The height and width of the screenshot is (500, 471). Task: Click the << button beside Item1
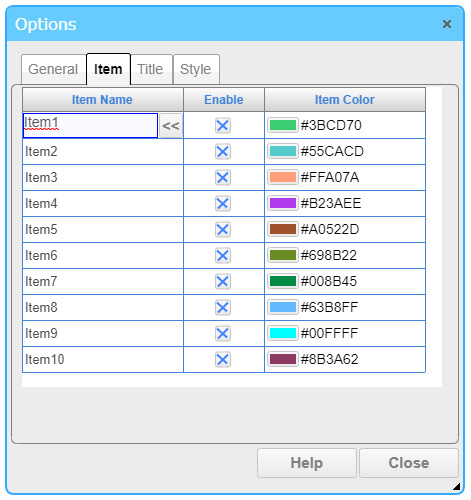[171, 126]
